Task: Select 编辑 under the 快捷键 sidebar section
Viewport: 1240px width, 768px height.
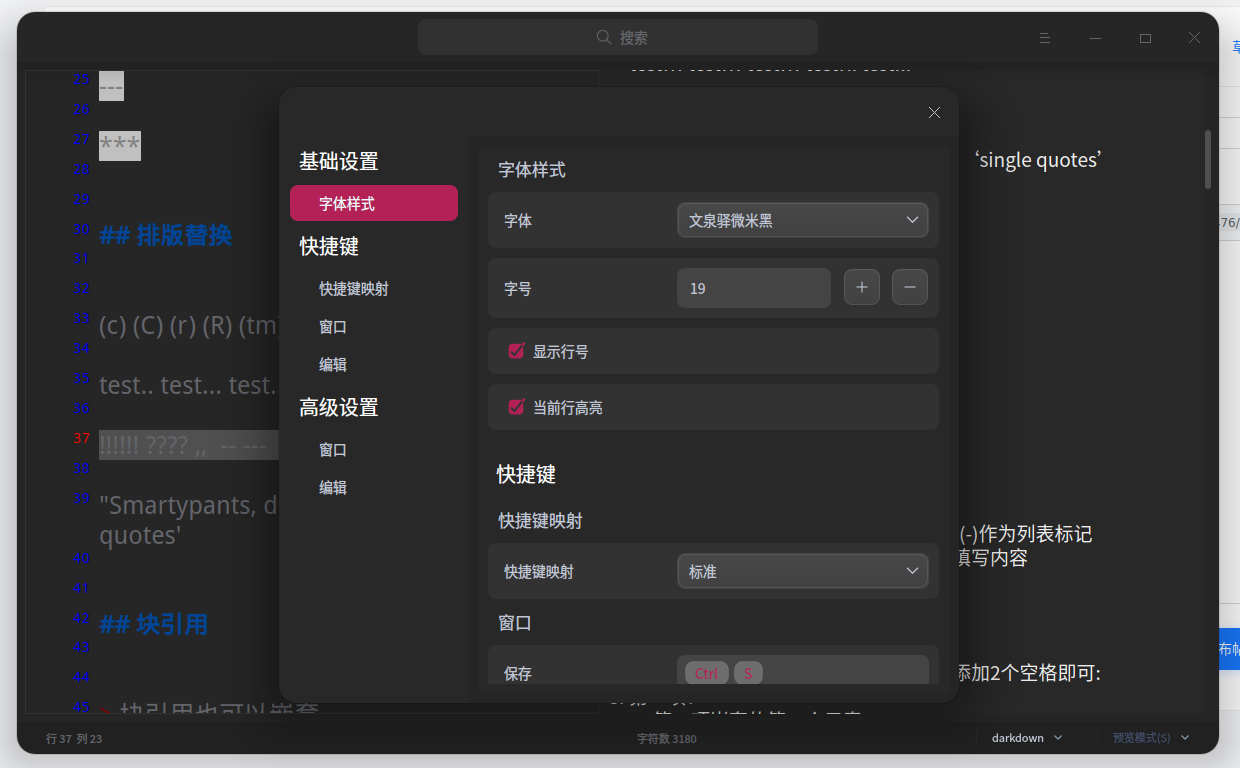Action: [x=333, y=365]
